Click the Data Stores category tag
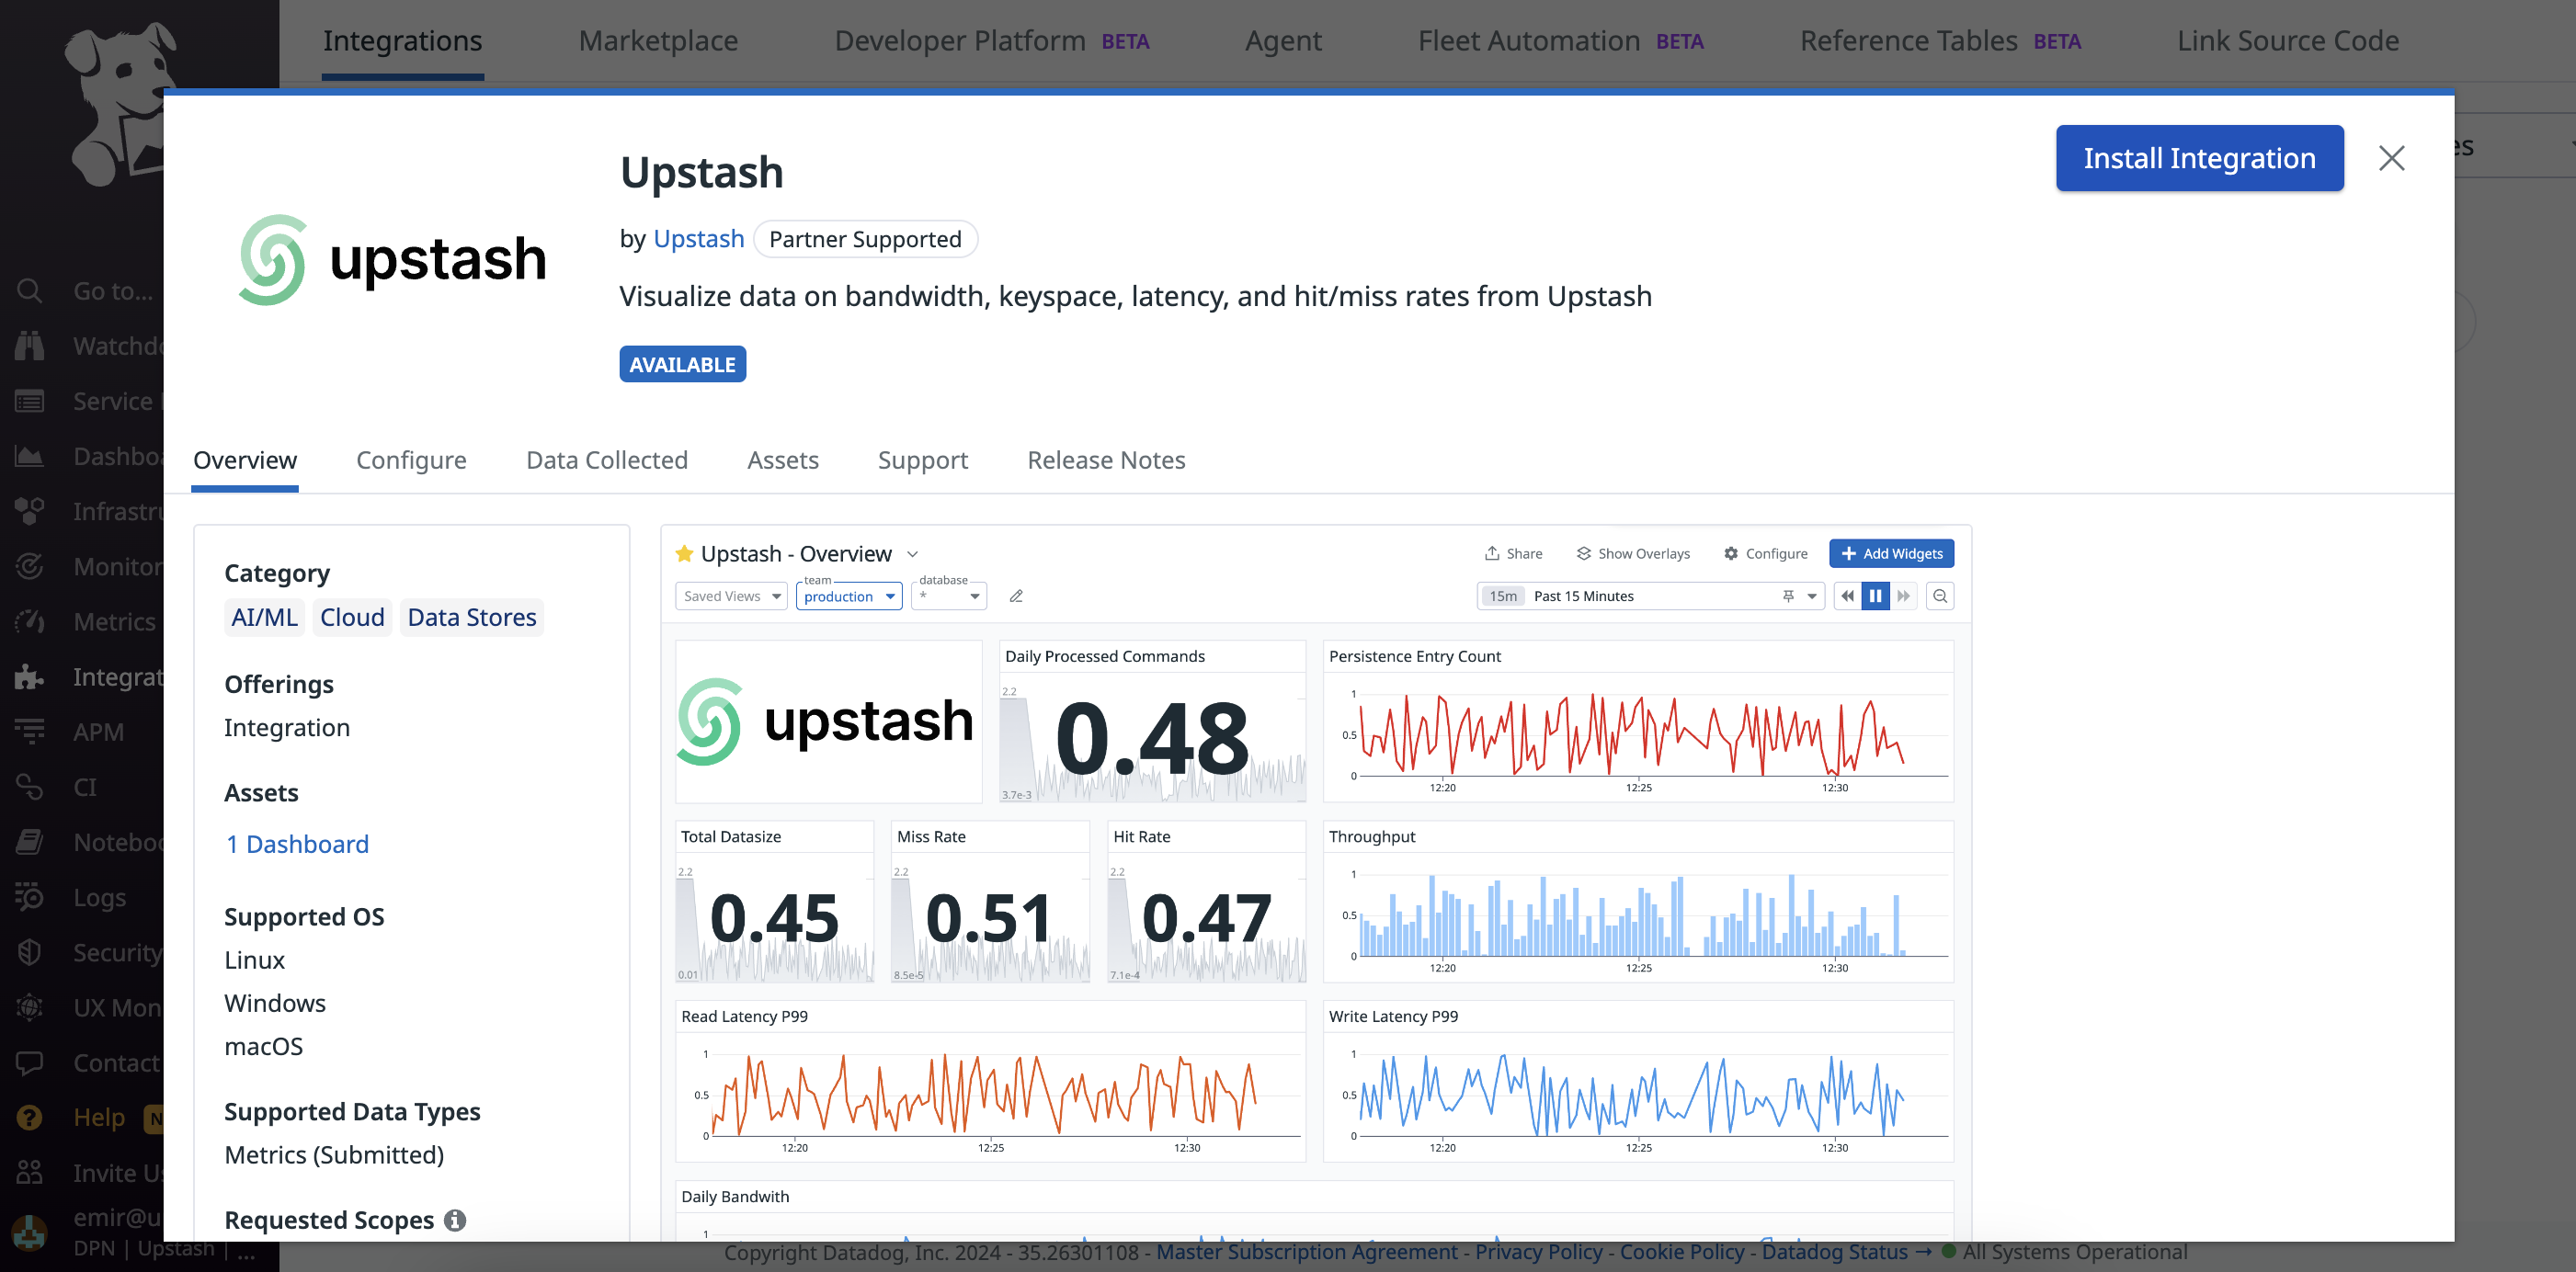Viewport: 2576px width, 1272px height. coord(472,617)
